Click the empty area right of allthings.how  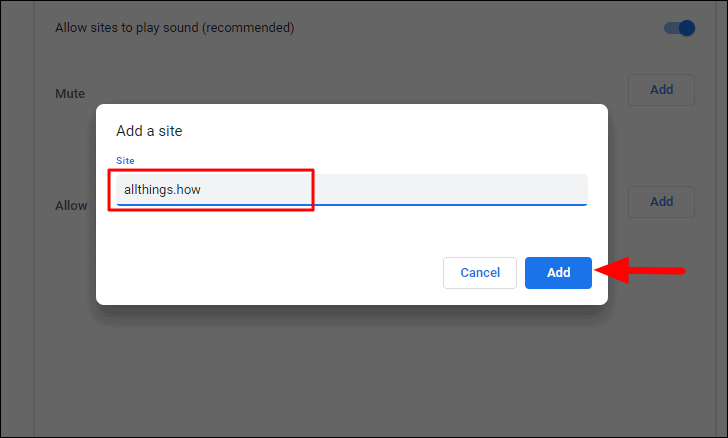pos(450,189)
